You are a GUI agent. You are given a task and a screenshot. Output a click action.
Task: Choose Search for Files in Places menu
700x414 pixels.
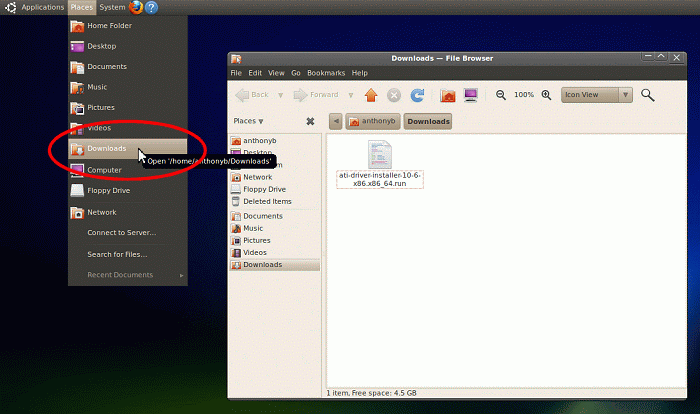click(x=128, y=255)
